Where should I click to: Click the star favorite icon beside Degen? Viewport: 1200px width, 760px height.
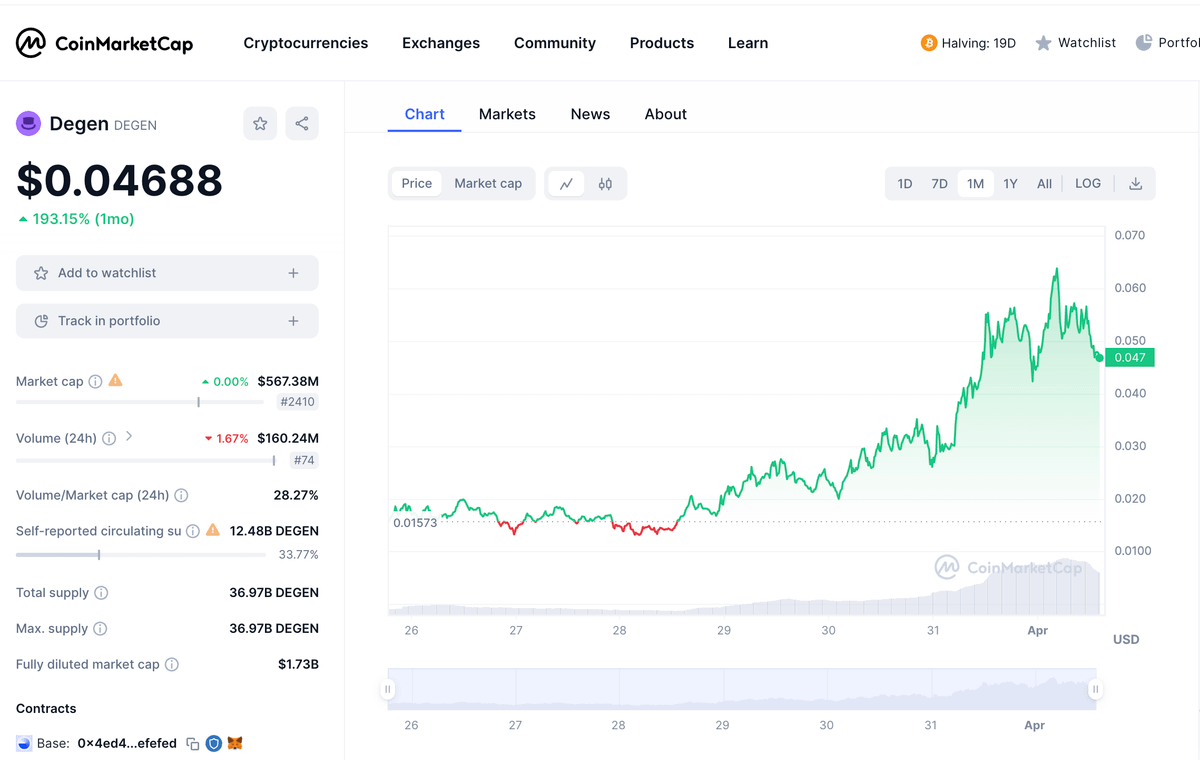pyautogui.click(x=260, y=124)
